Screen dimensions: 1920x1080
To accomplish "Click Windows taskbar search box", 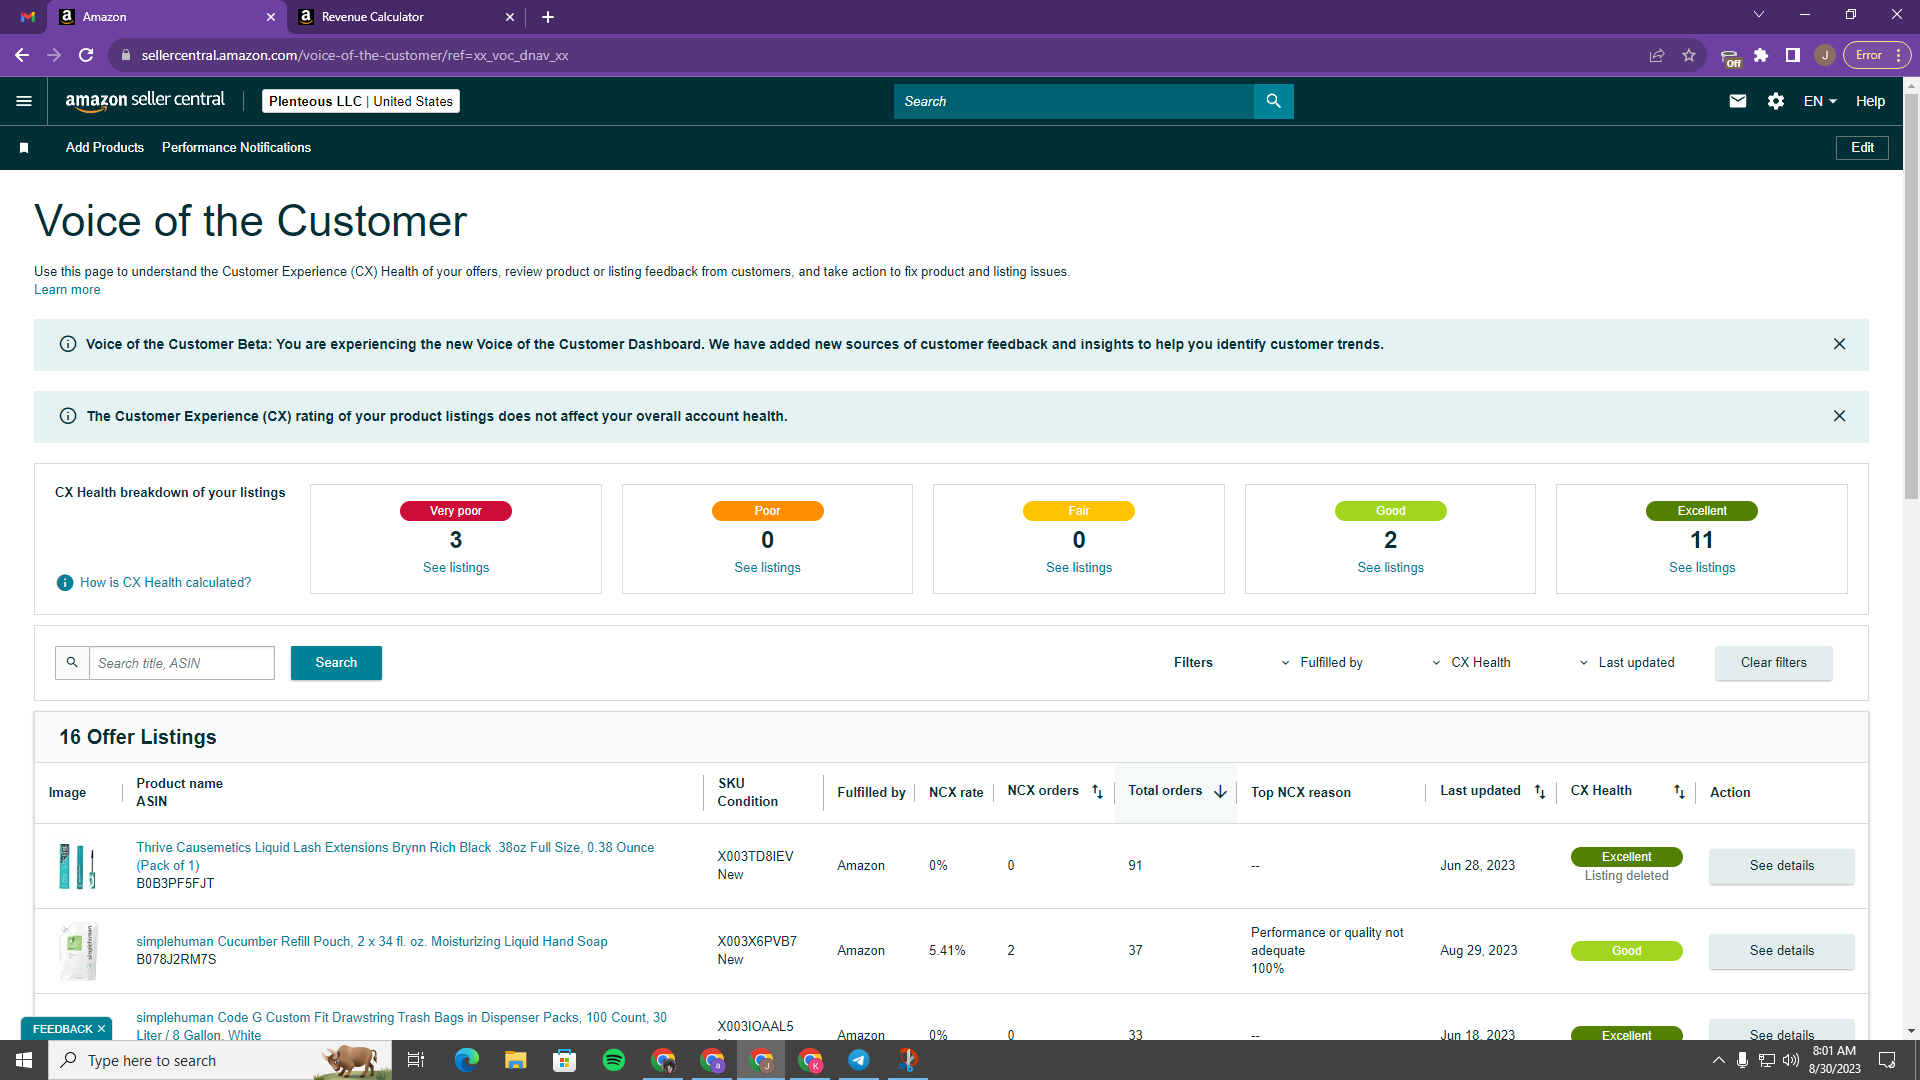I will 220,1060.
